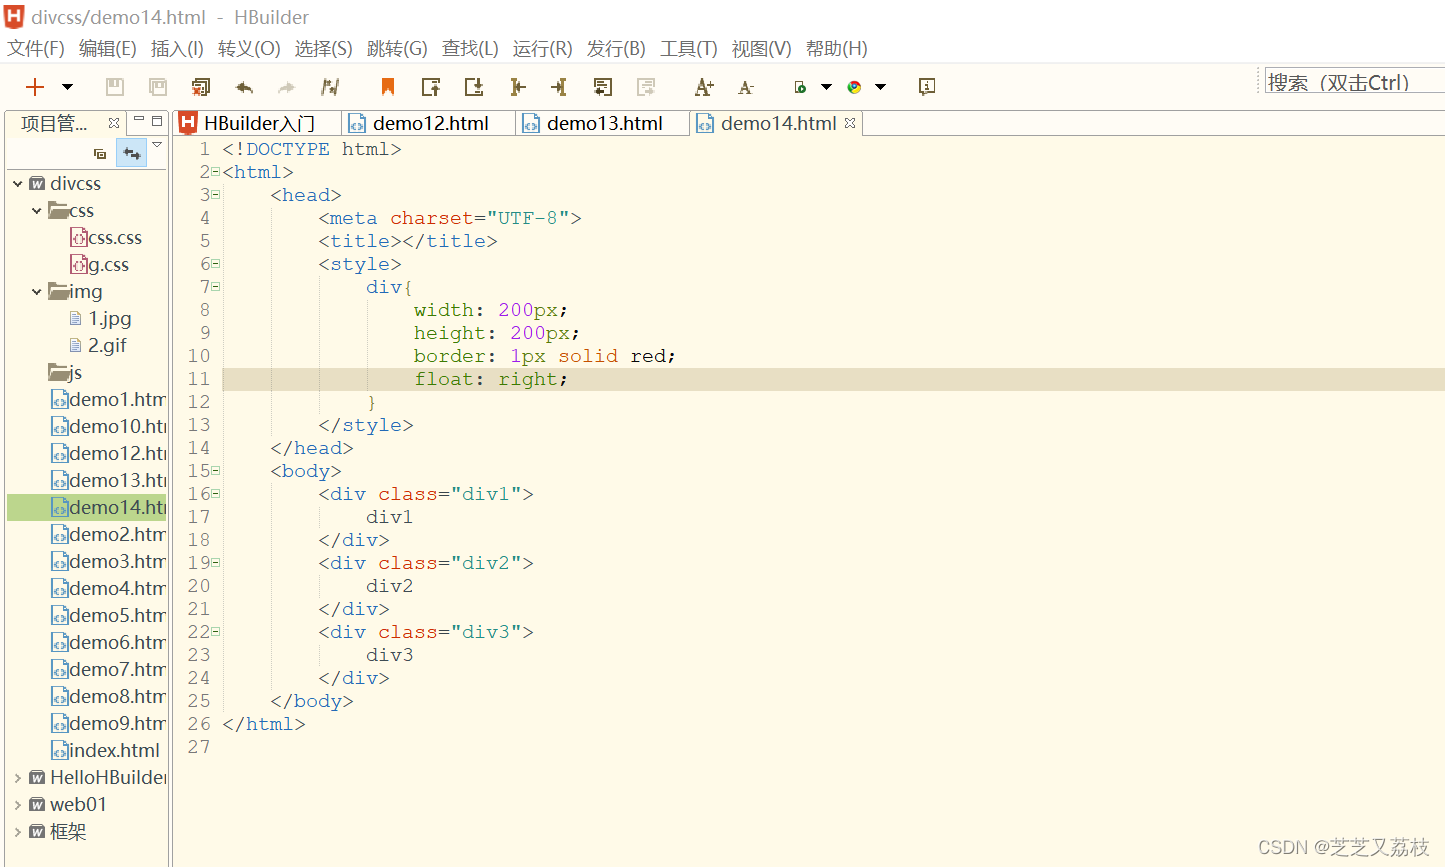The image size is (1445, 867).
Task: Select 1.jpg in img folder
Action: (100, 319)
